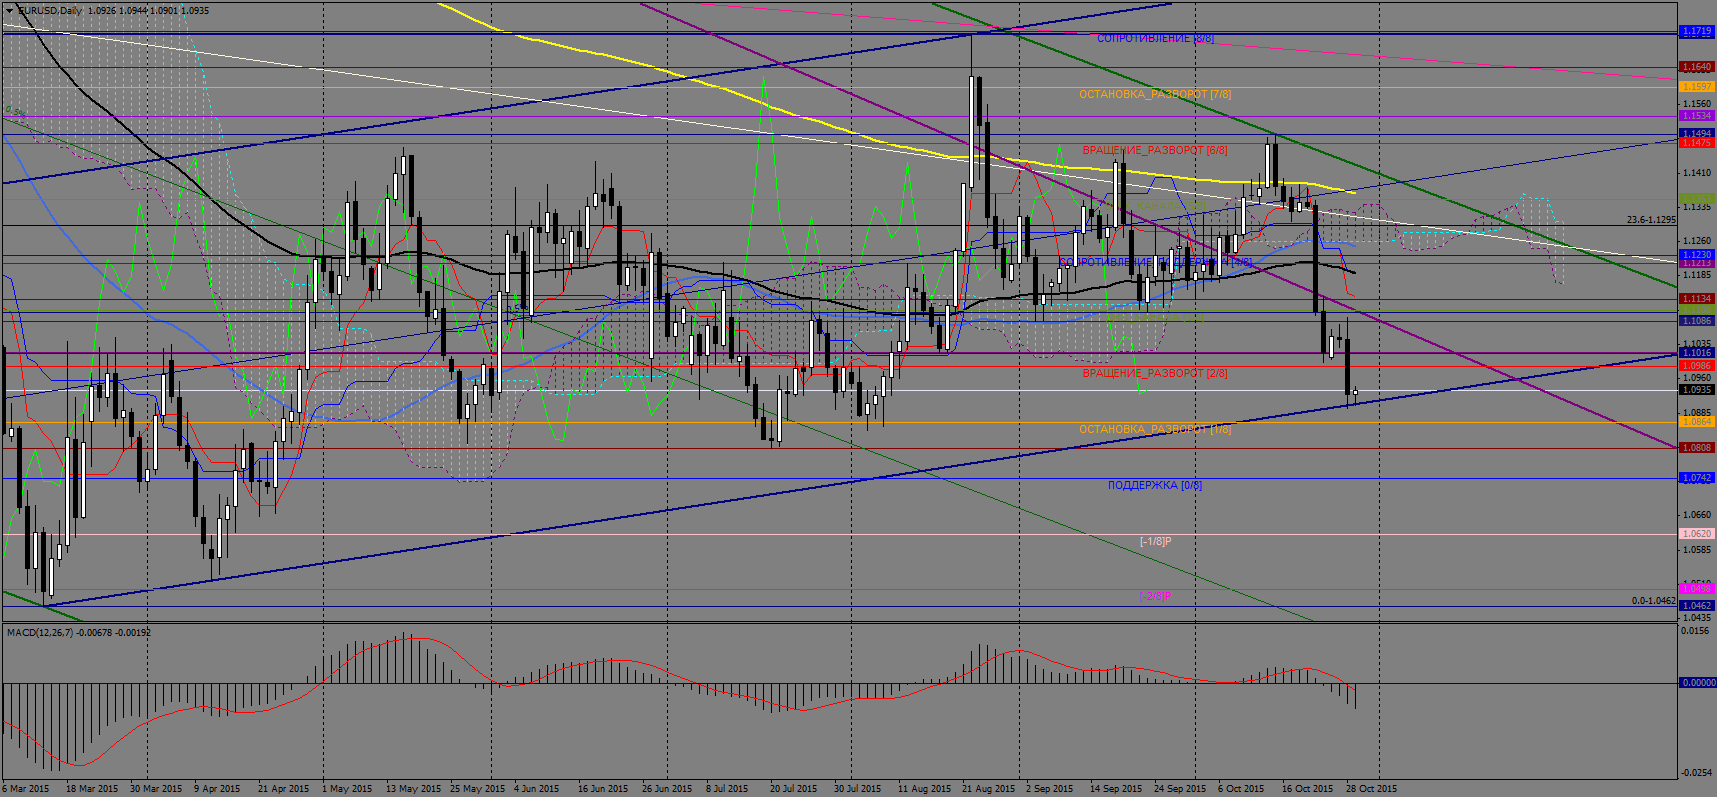
Task: Click the 18 Mar 2015 date label
Action: click(x=91, y=789)
